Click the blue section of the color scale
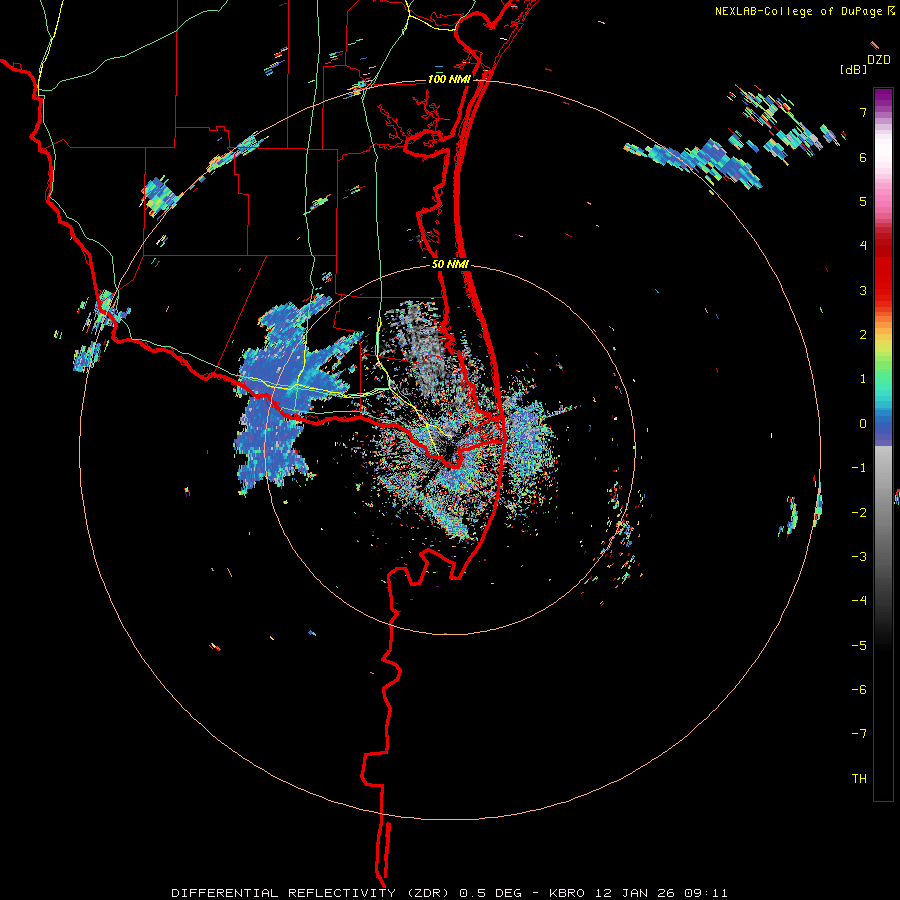The image size is (900, 900). (883, 428)
